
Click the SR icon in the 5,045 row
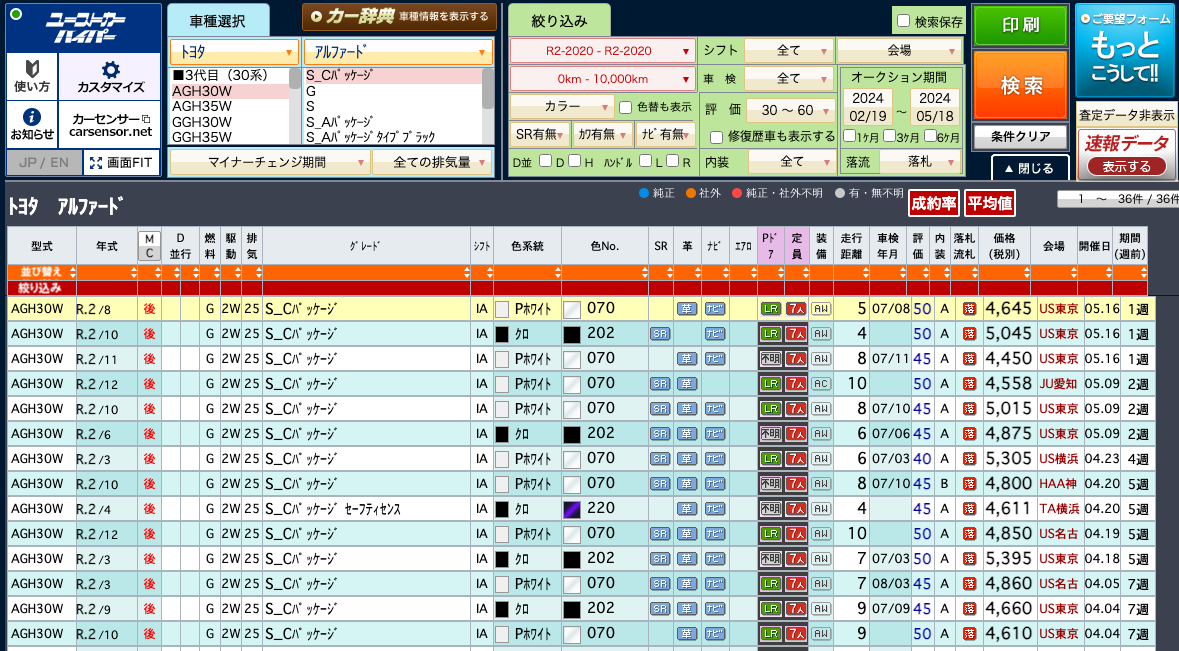click(660, 334)
